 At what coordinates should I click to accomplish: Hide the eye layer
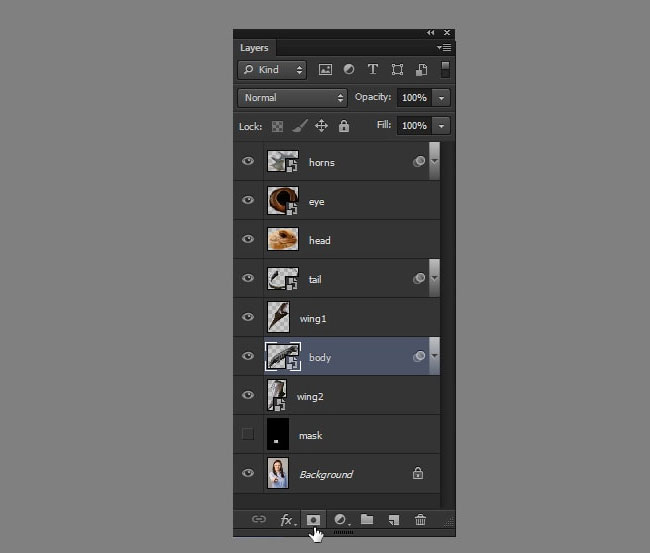point(248,200)
